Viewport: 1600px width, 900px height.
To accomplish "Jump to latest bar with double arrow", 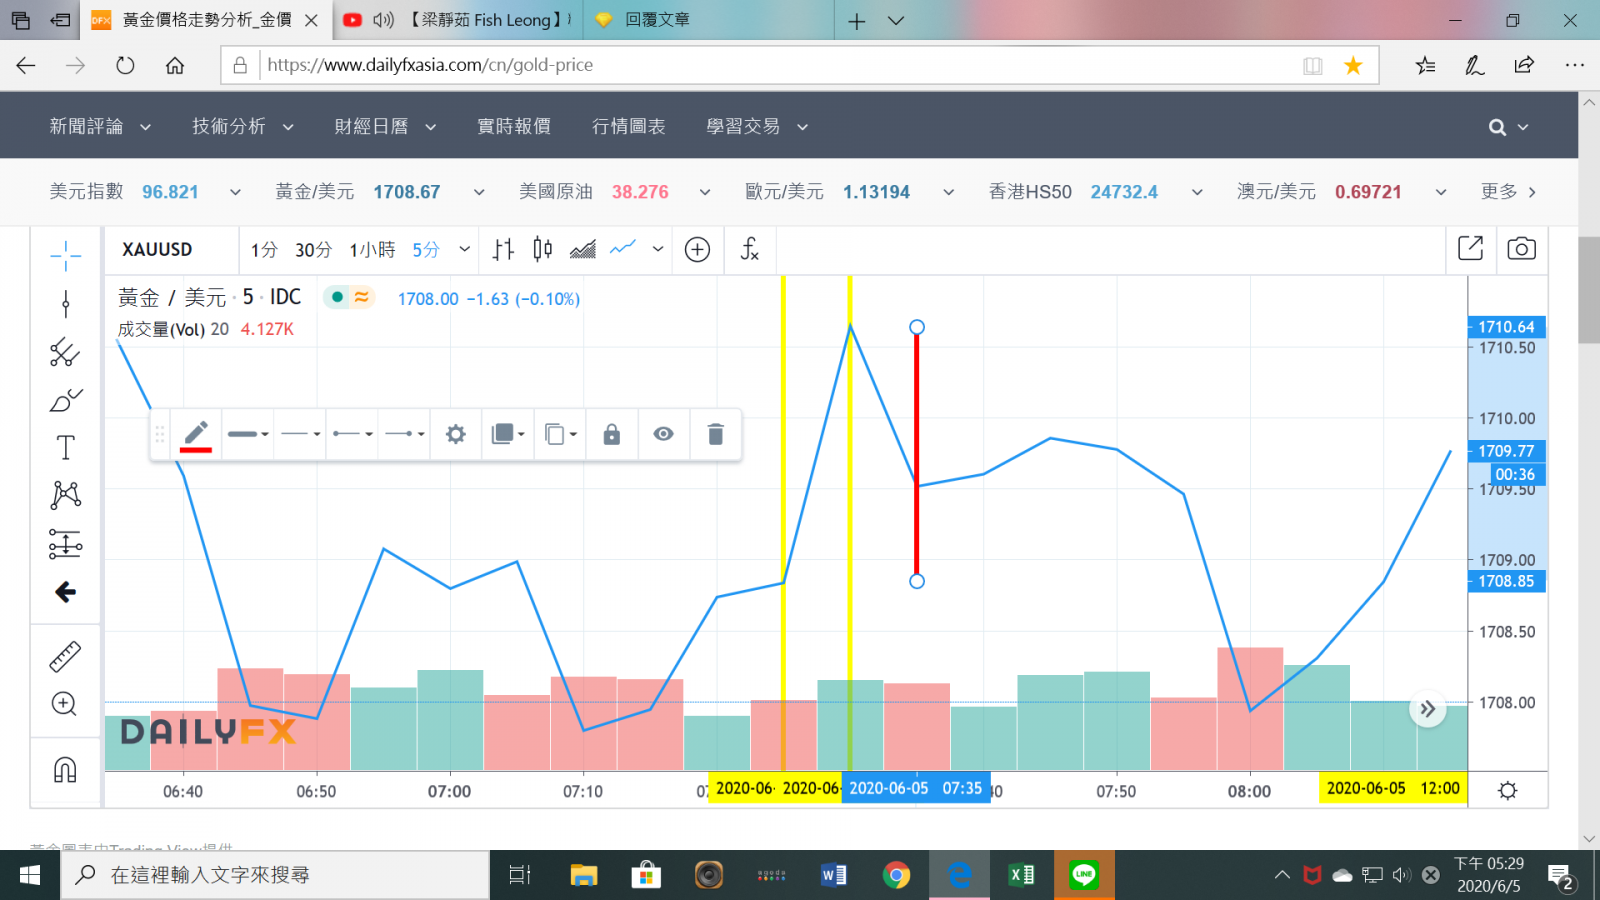I will coord(1428,709).
